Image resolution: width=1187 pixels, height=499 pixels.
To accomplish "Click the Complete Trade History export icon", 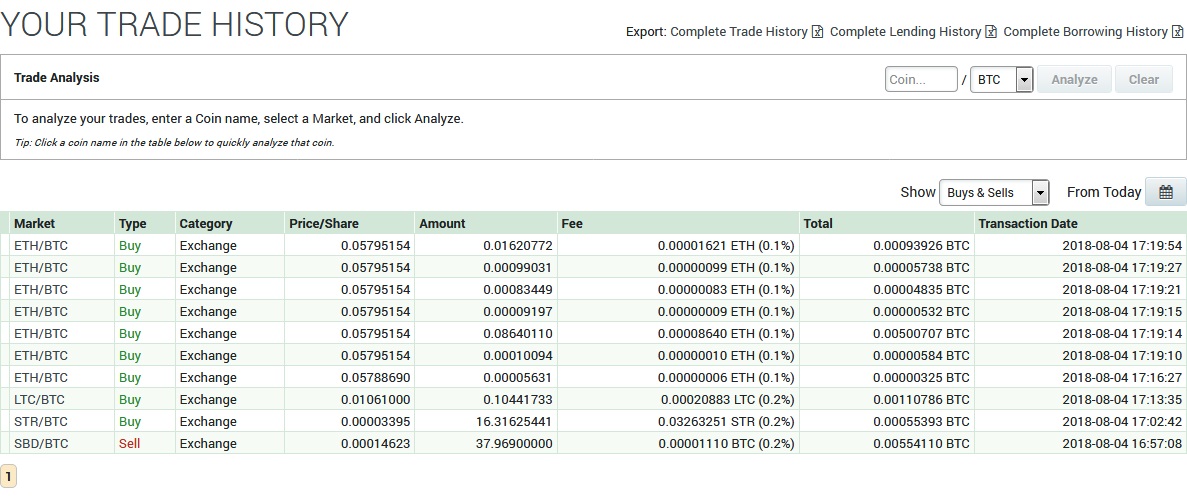I will 817,32.
